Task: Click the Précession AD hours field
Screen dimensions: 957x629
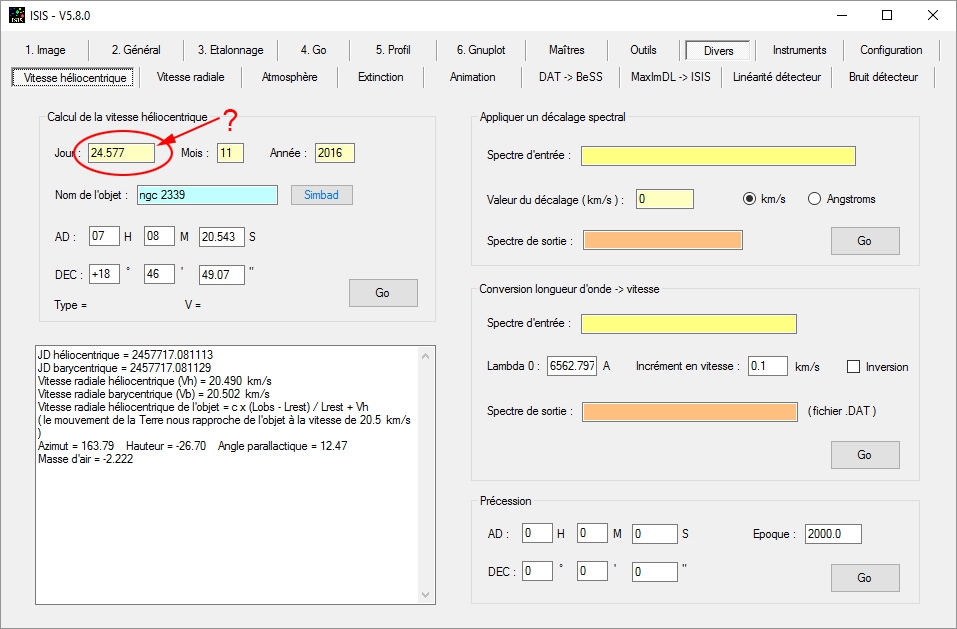Action: click(537, 533)
